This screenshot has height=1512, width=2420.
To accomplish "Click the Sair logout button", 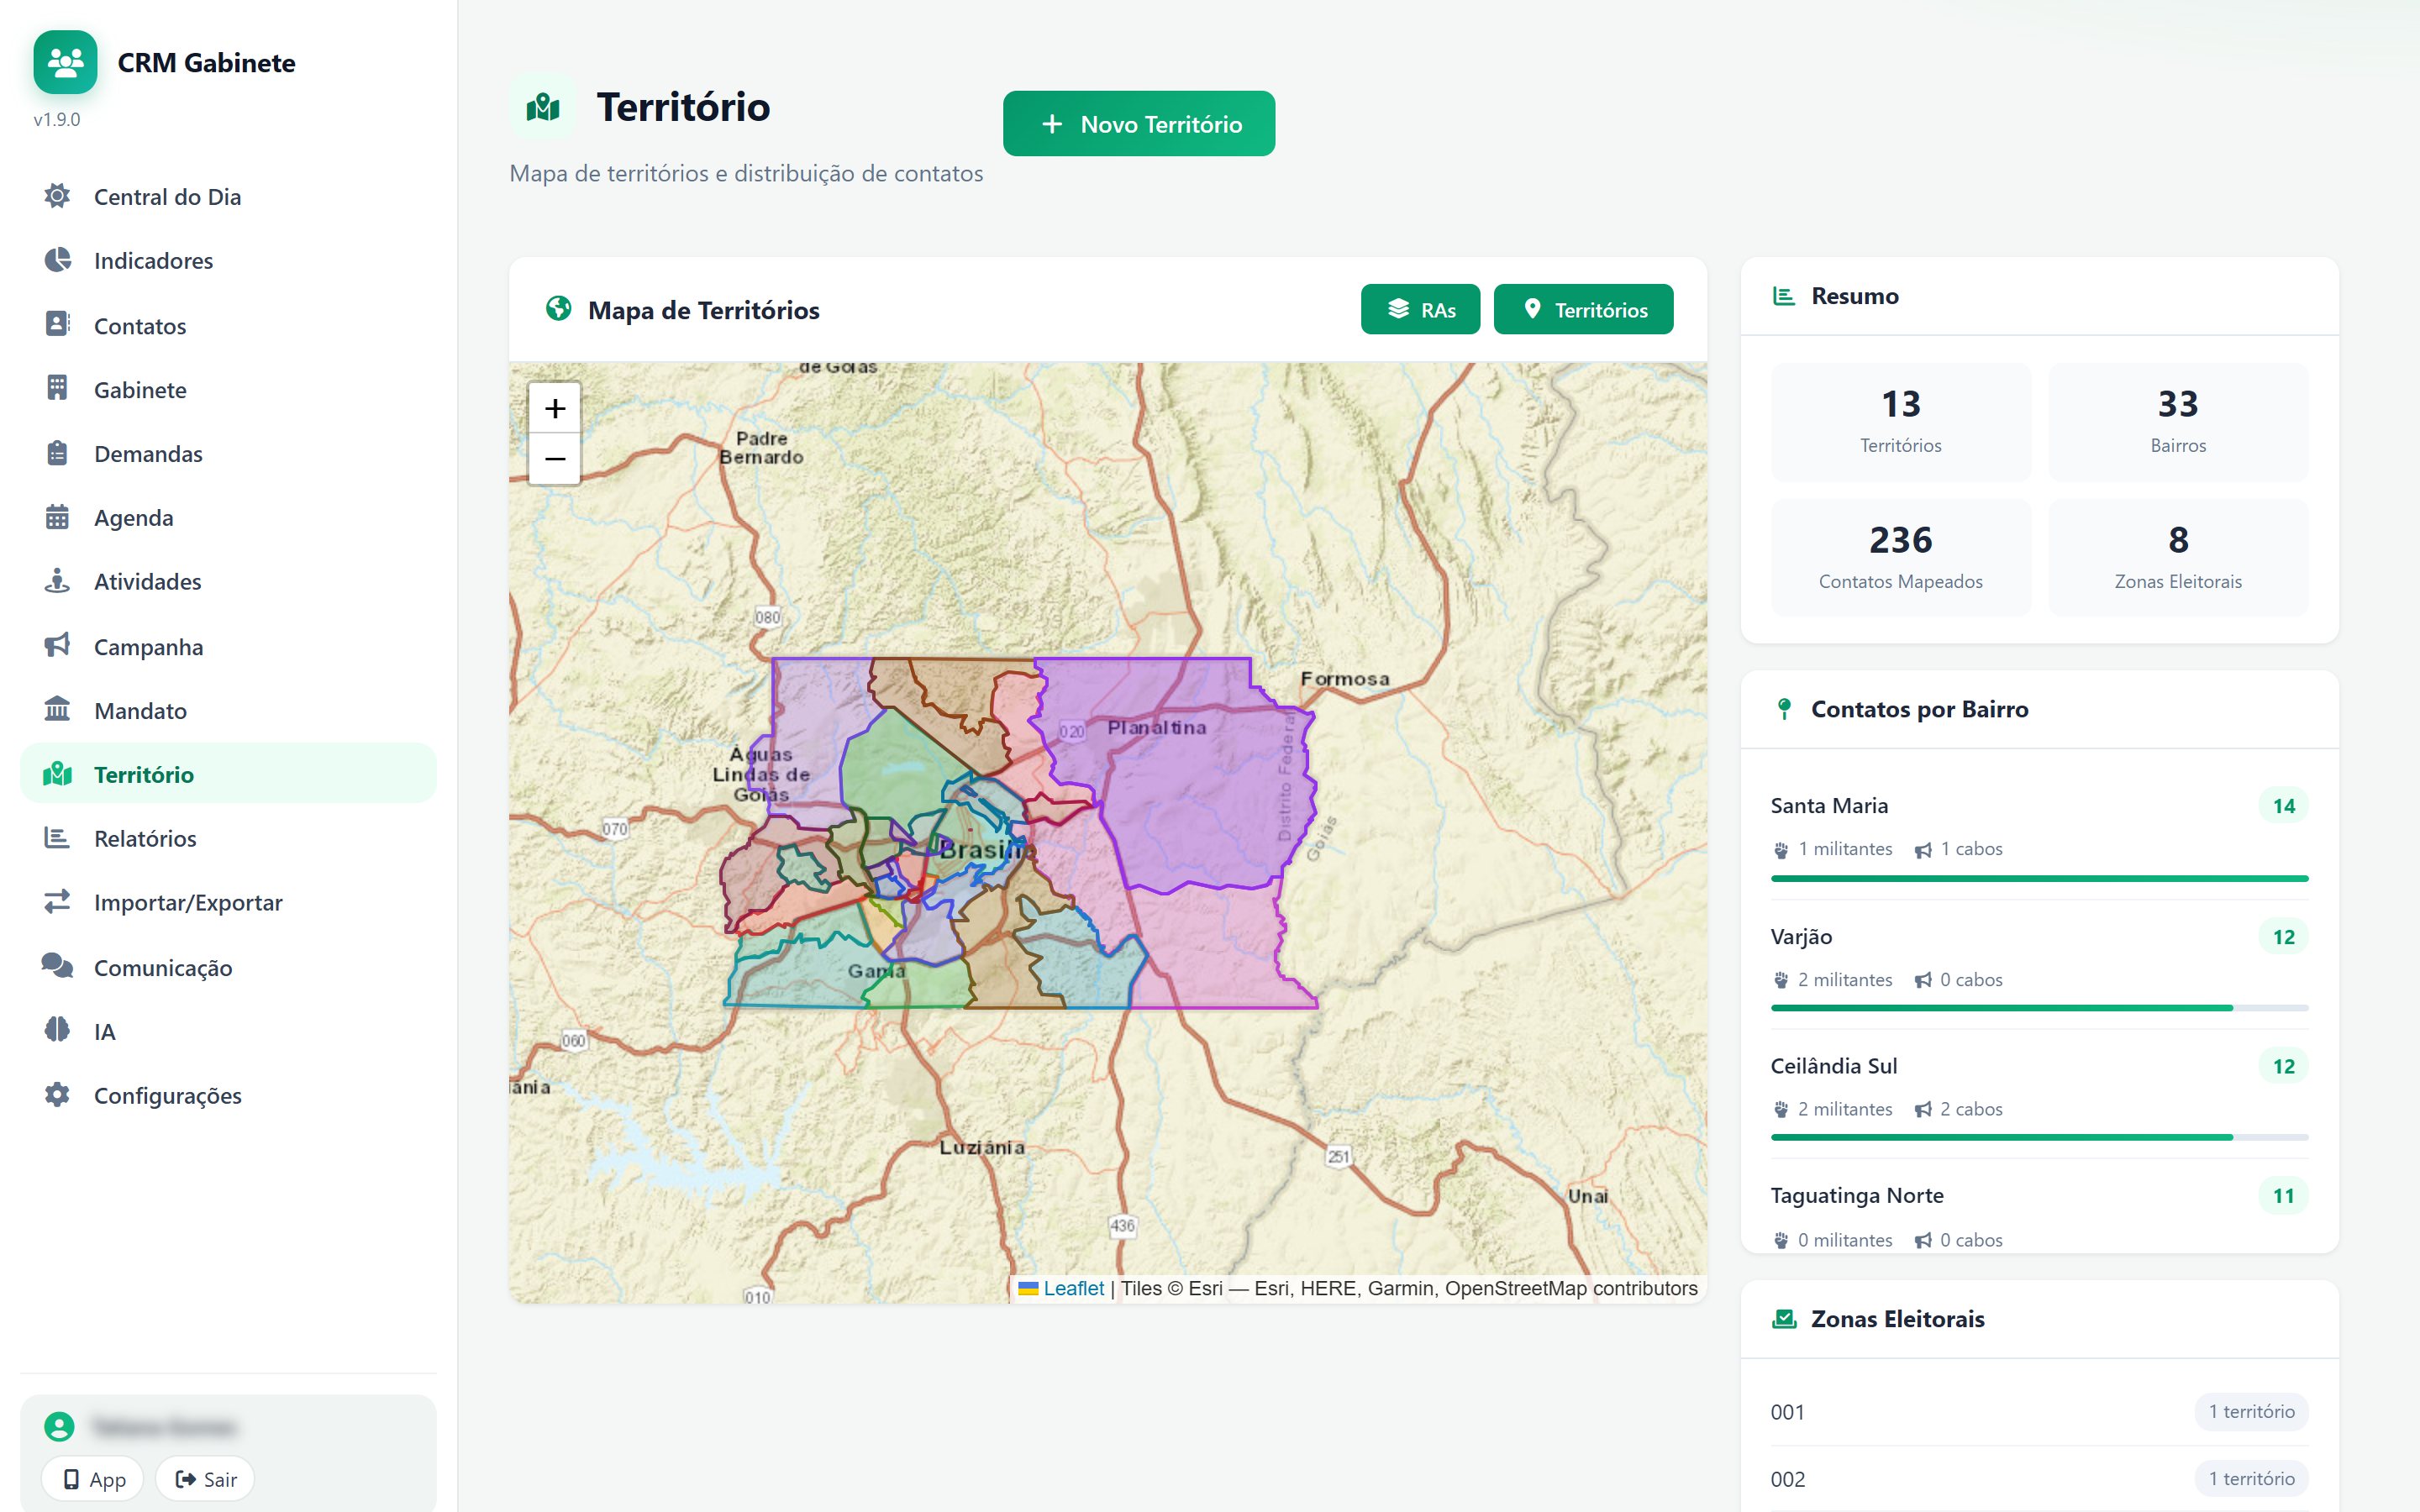I will click(206, 1479).
